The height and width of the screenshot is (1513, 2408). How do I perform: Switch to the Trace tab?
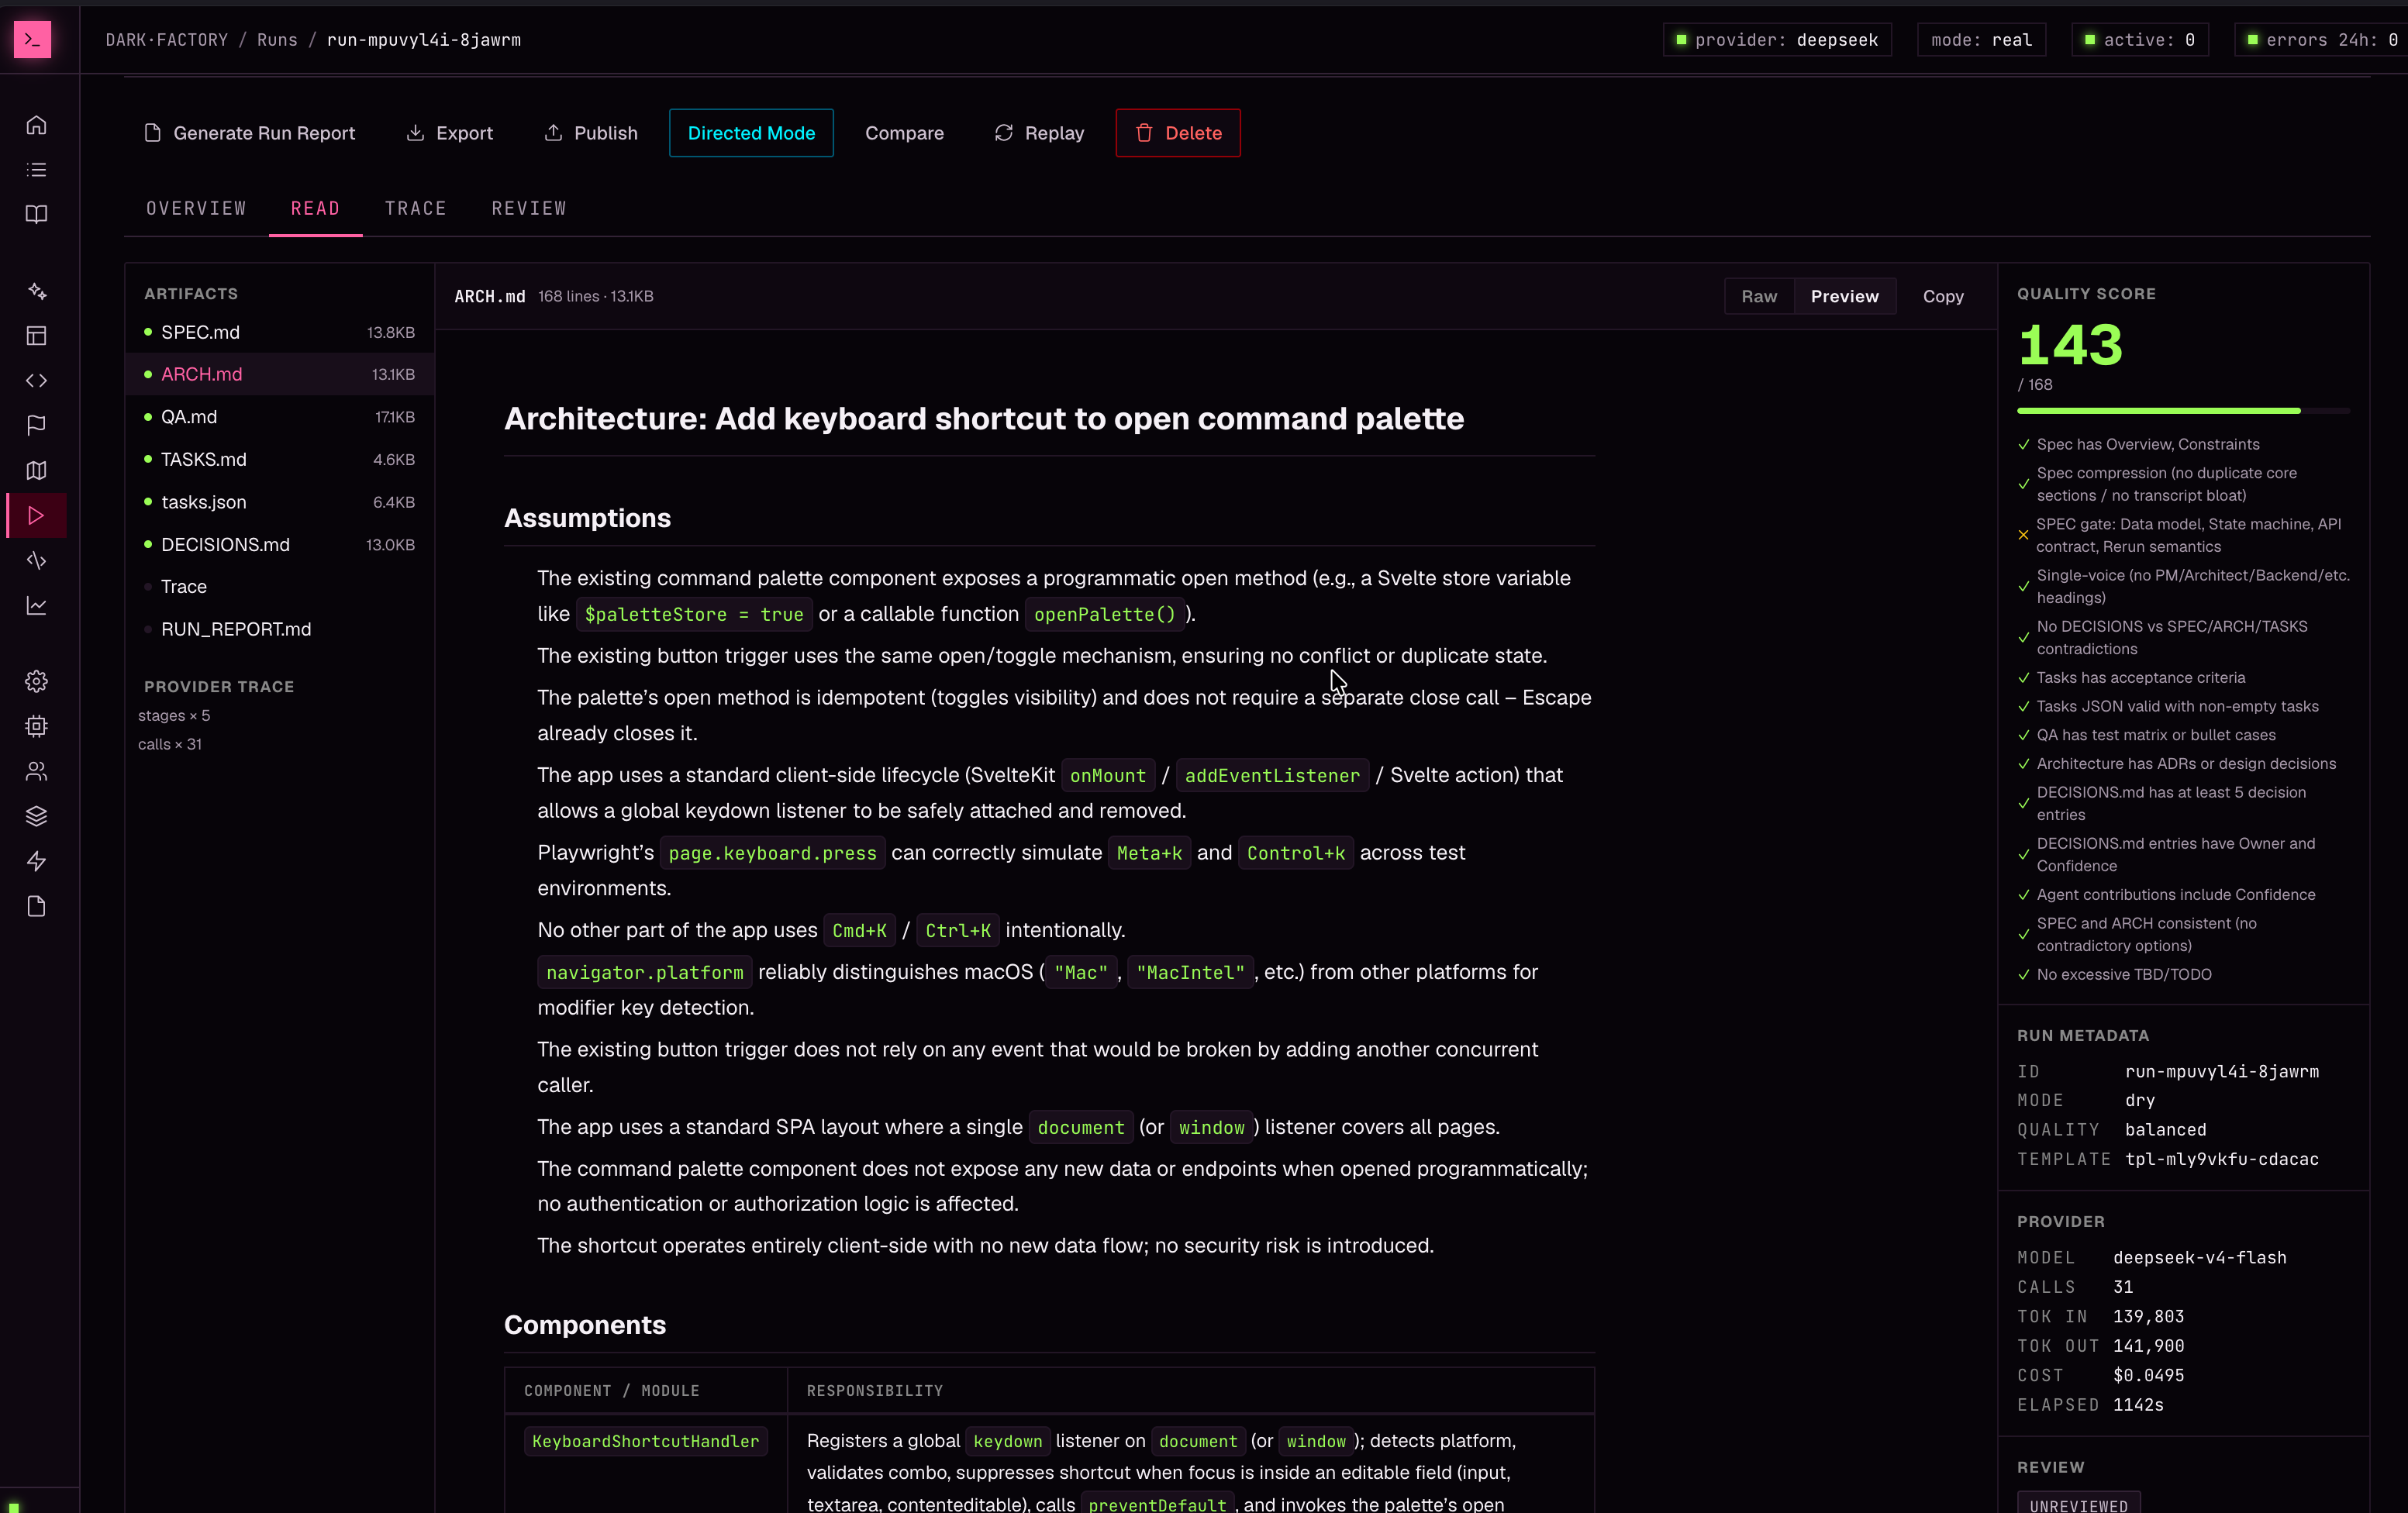(415, 208)
